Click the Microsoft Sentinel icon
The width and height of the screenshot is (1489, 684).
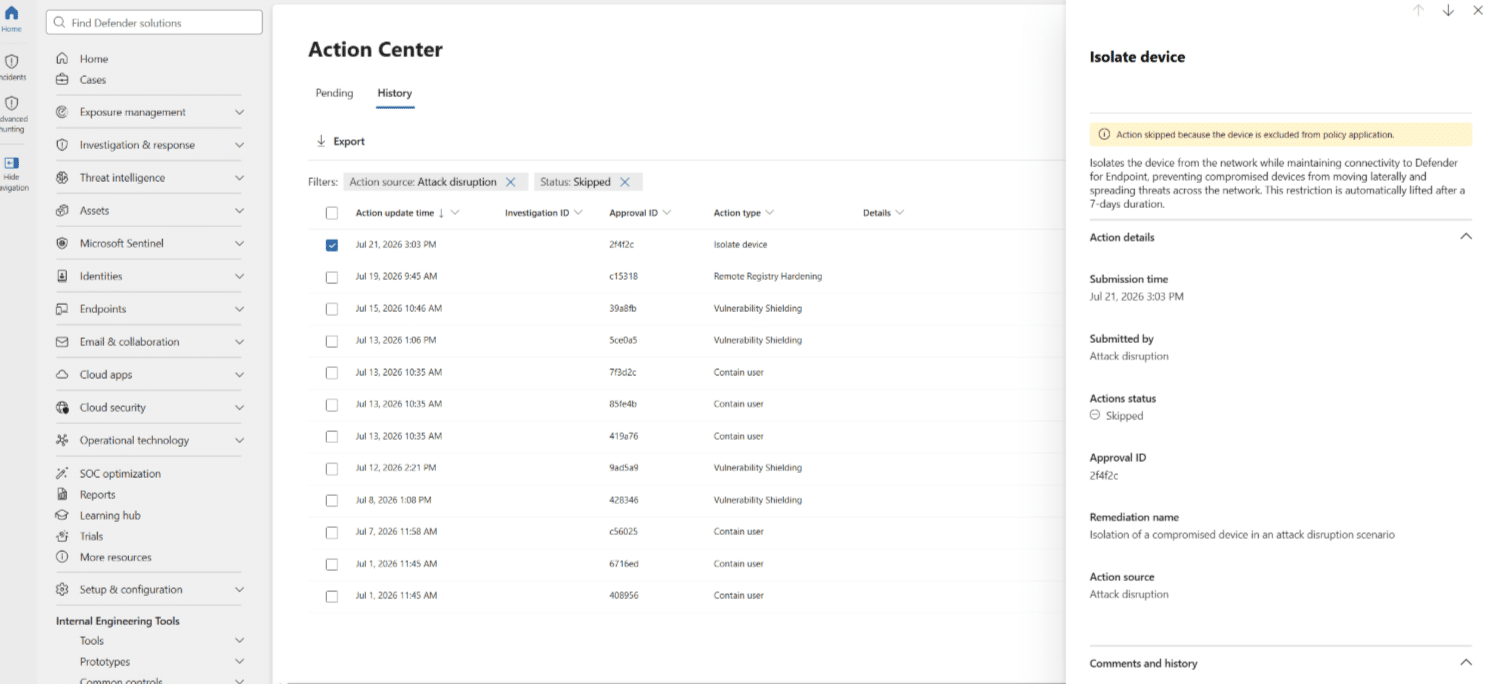tap(62, 243)
